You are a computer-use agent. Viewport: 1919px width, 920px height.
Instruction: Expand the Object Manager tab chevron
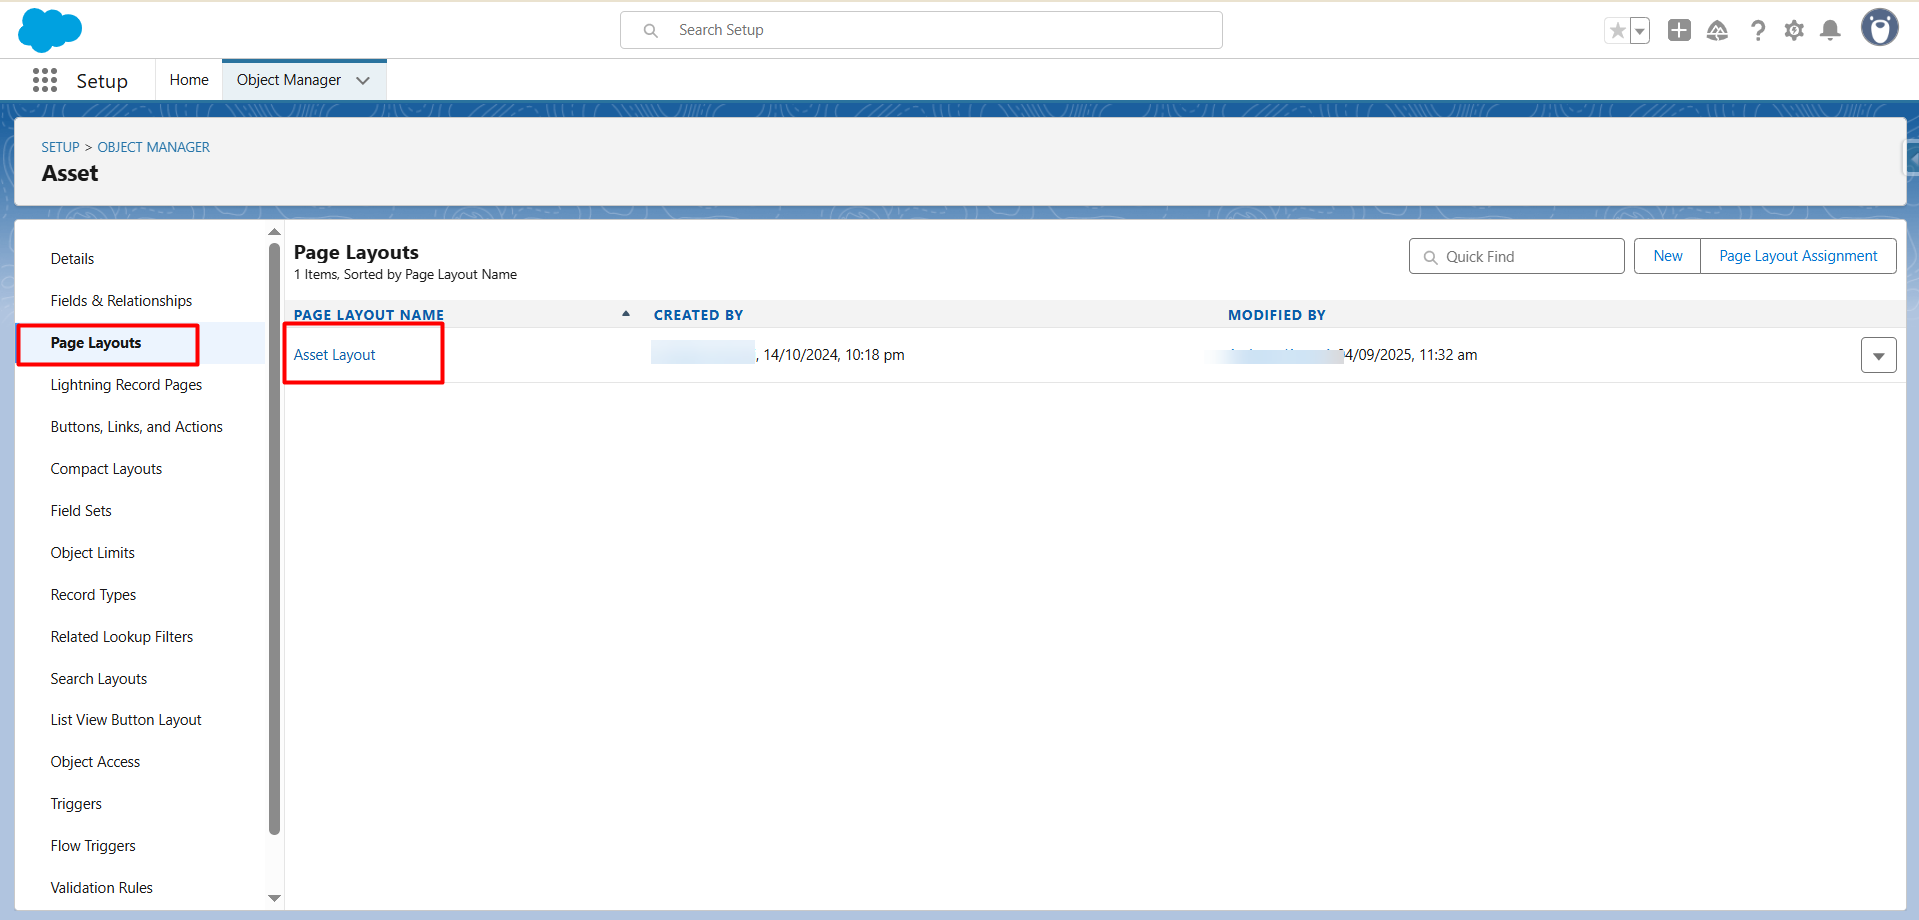tap(363, 80)
